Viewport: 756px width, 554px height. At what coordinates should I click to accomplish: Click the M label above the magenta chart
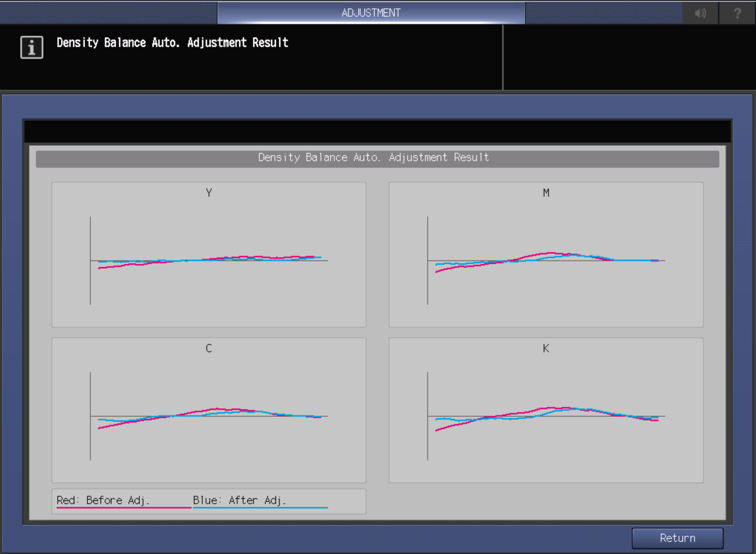546,193
